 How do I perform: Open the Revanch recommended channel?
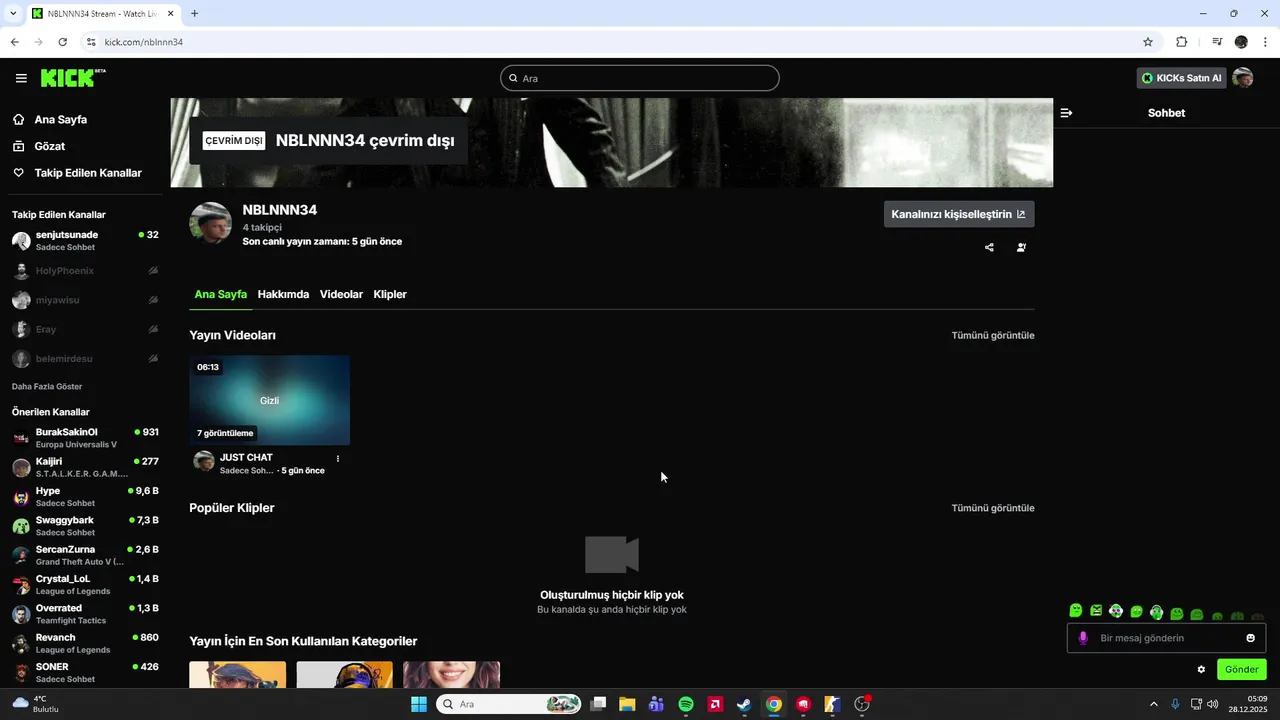(85, 643)
